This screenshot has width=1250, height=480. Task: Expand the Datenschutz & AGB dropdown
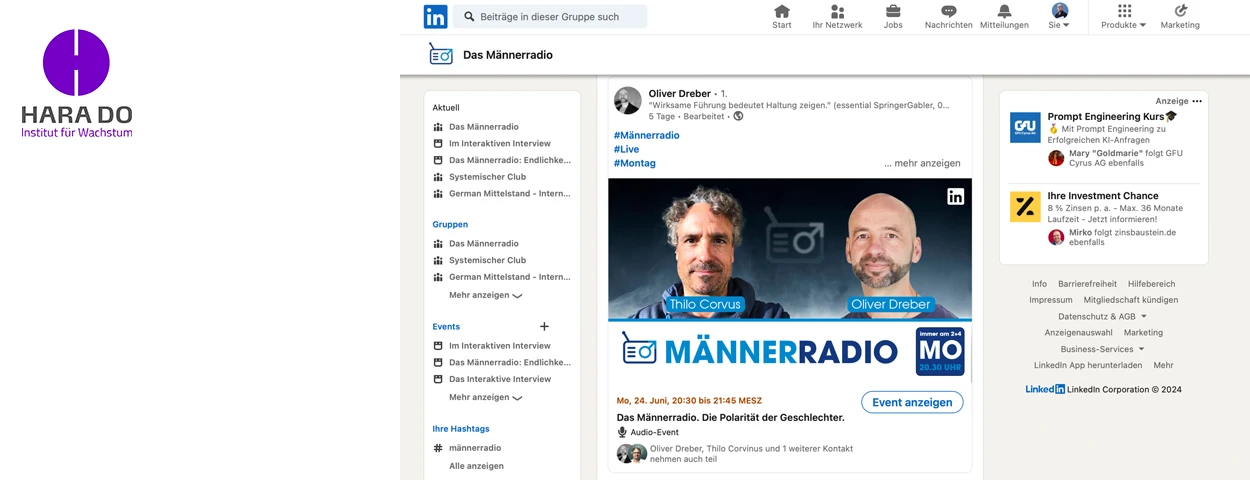(x=1103, y=316)
